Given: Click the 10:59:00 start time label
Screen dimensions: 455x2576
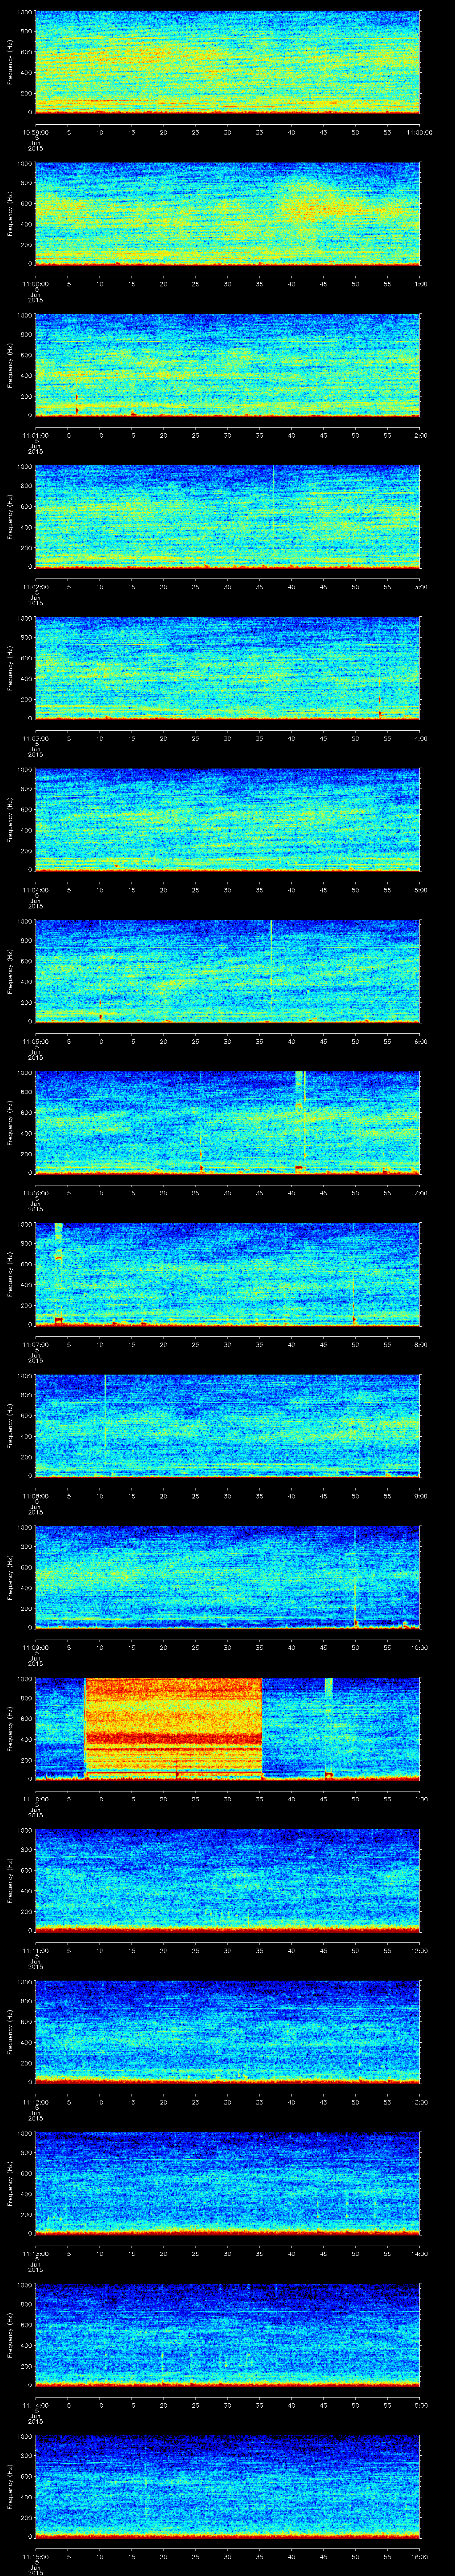Looking at the screenshot, I should pyautogui.click(x=35, y=132).
